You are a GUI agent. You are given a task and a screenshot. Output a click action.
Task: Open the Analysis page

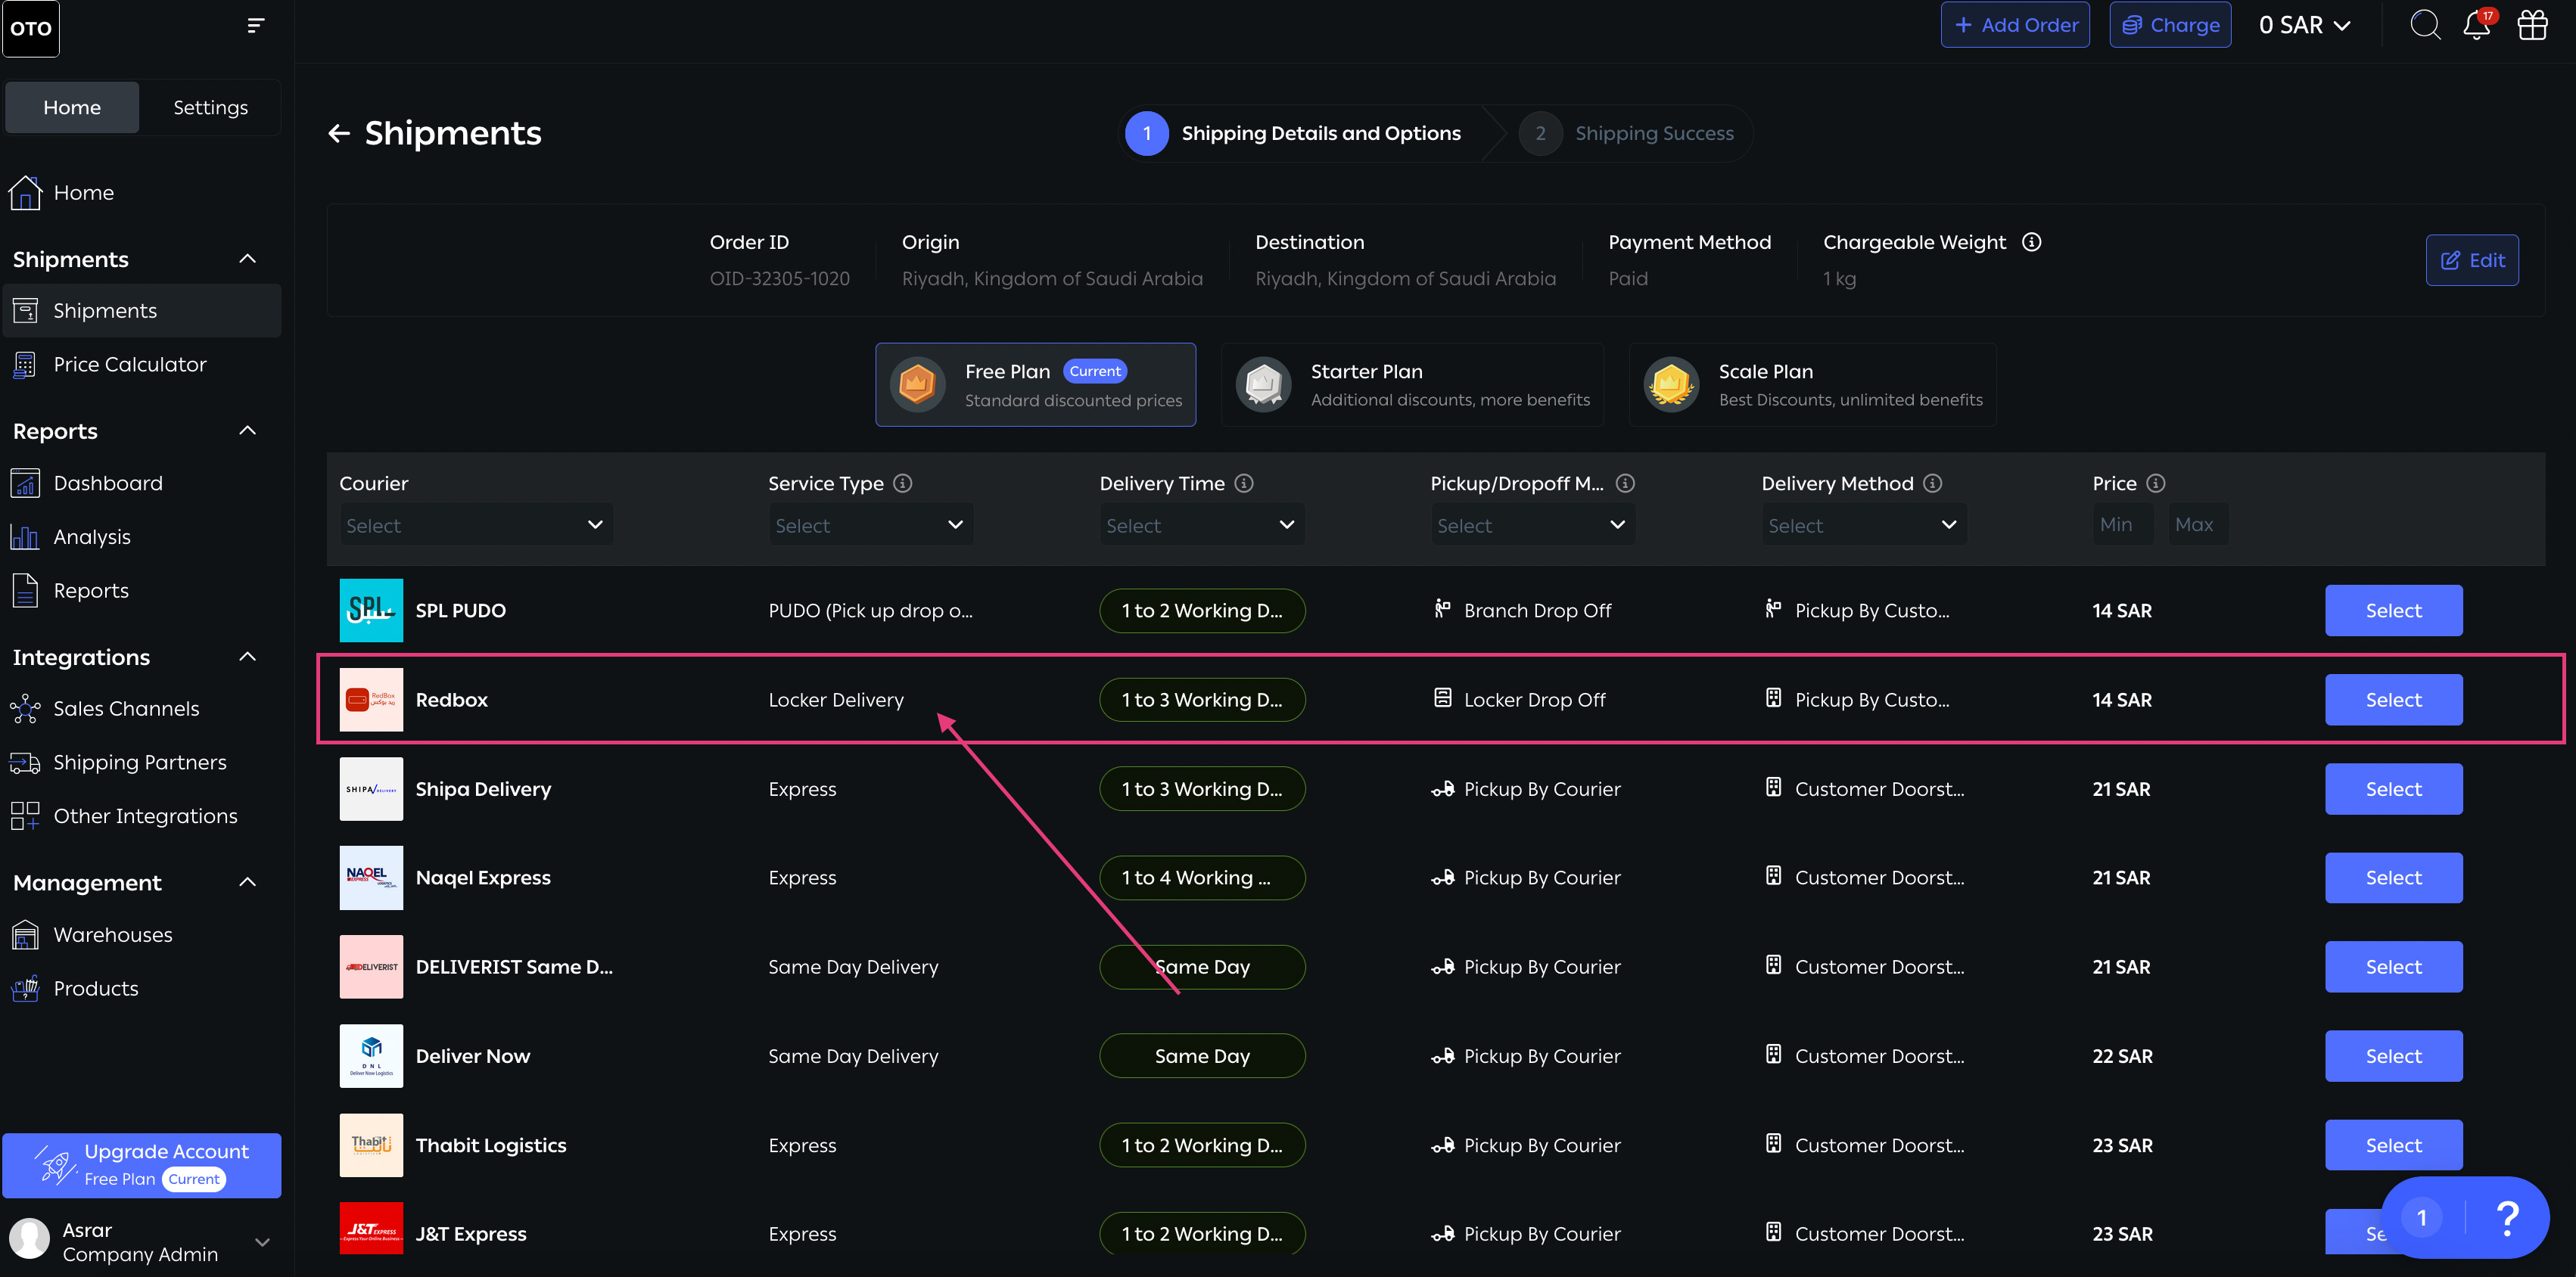coord(141,537)
